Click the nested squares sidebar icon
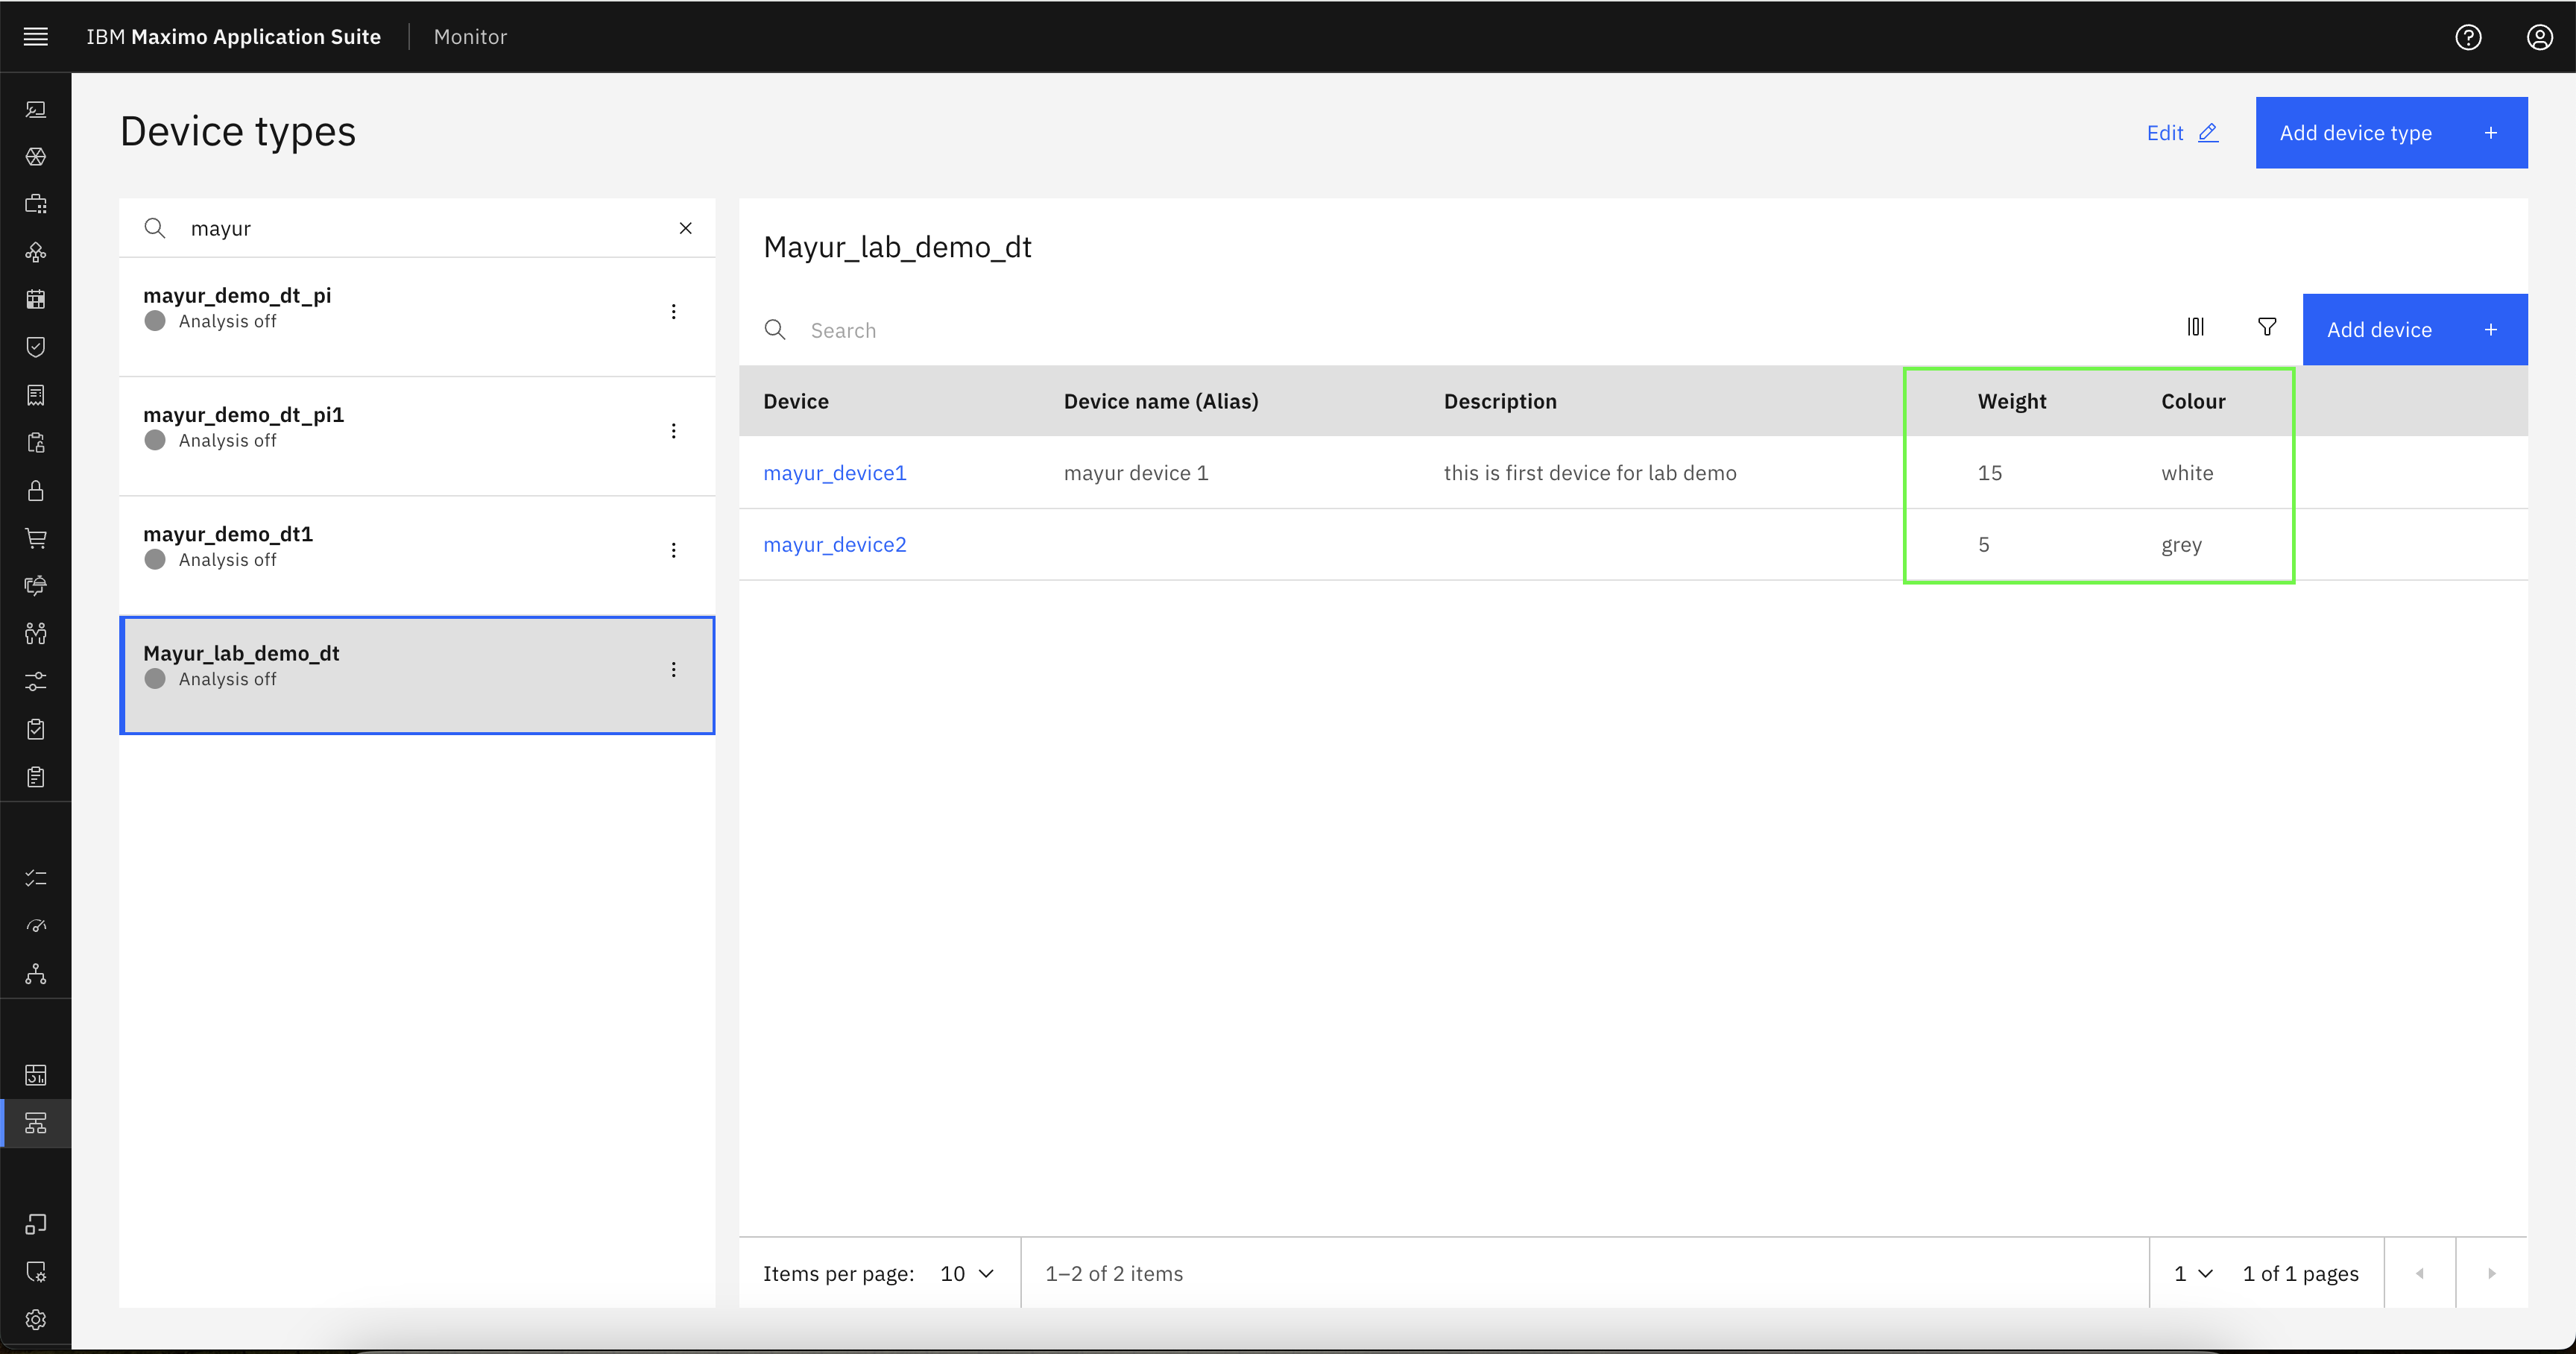 (36, 1224)
